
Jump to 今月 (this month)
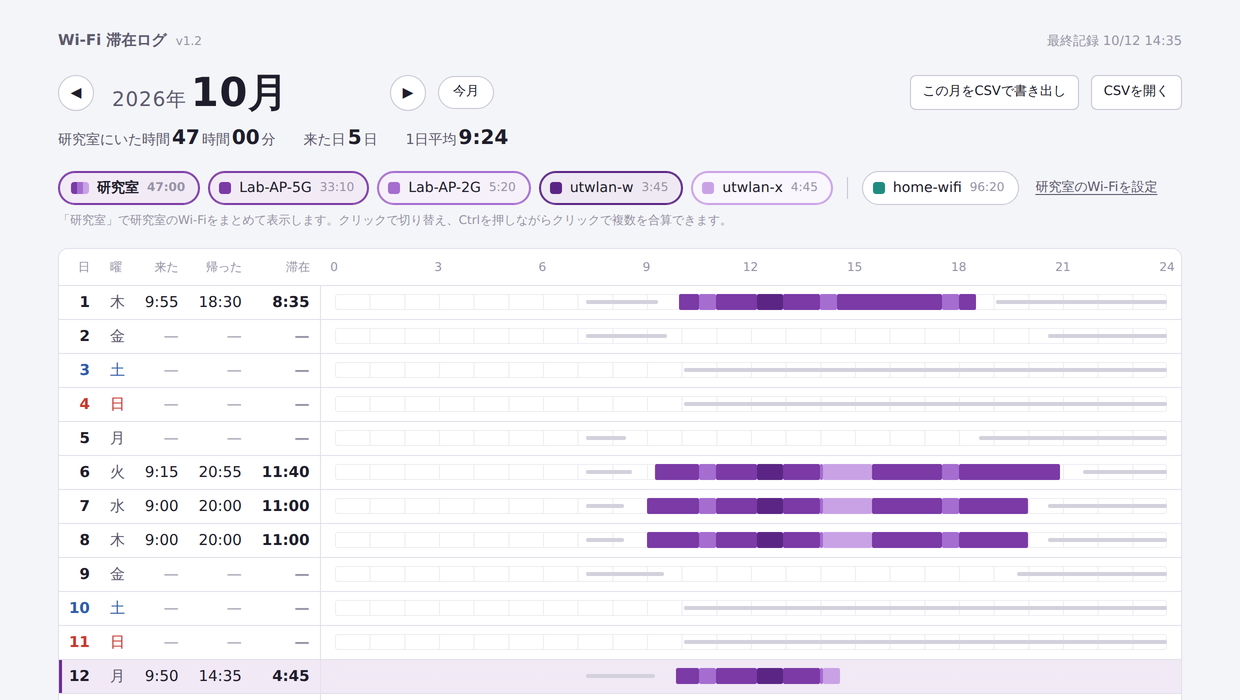click(466, 92)
